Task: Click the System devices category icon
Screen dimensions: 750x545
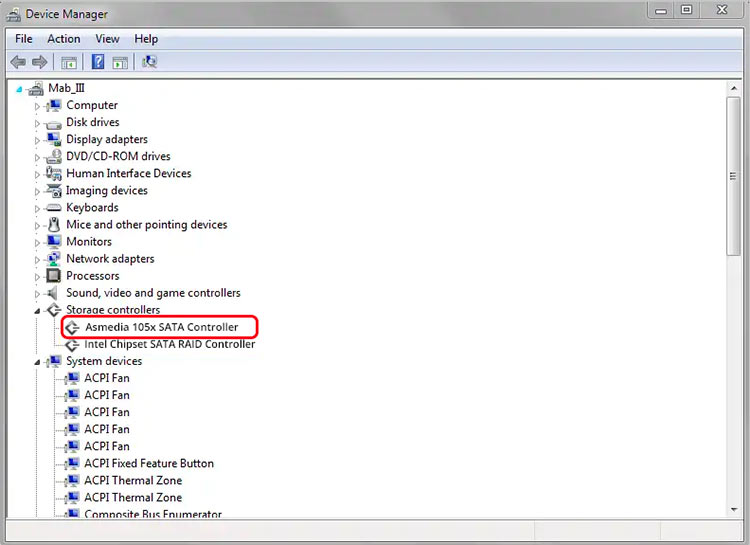Action: pos(54,361)
